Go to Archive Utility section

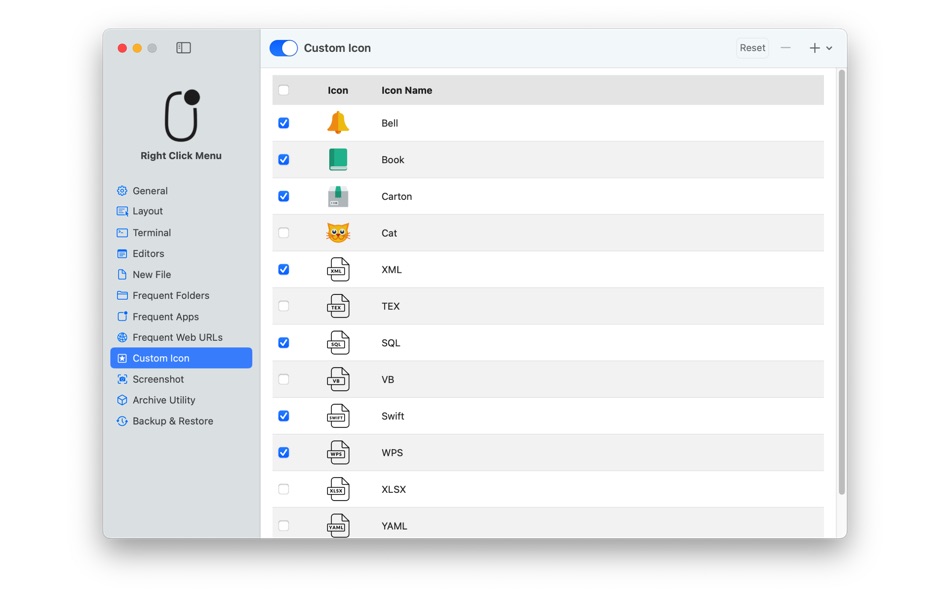tap(181, 401)
